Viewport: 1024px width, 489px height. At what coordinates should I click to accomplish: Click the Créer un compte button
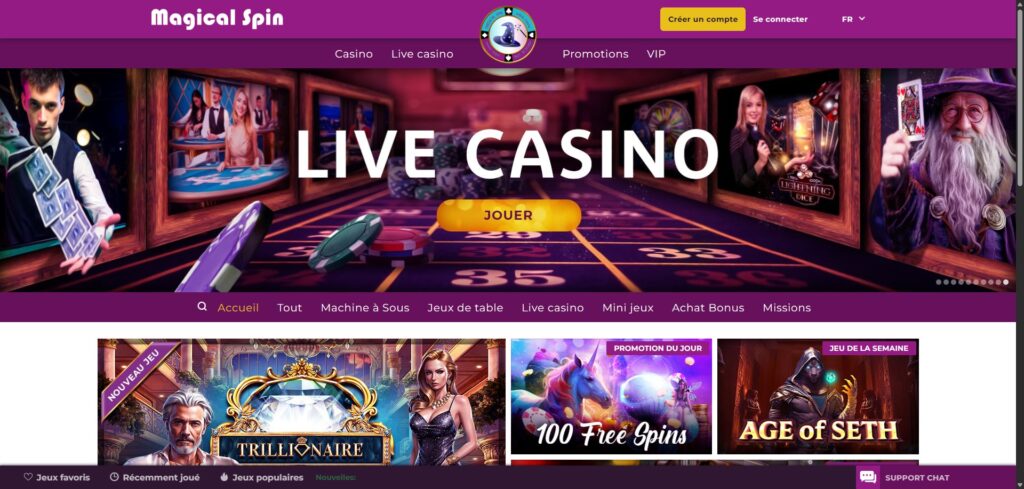703,19
